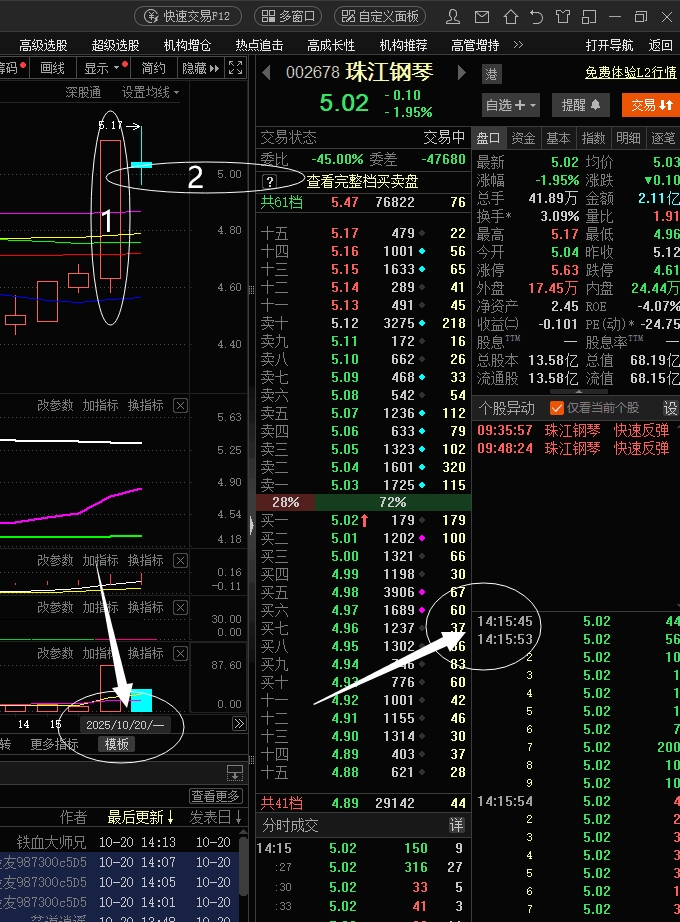Expand 隐藏 double-arrow control
Image resolution: width=680 pixels, height=922 pixels.
201,68
